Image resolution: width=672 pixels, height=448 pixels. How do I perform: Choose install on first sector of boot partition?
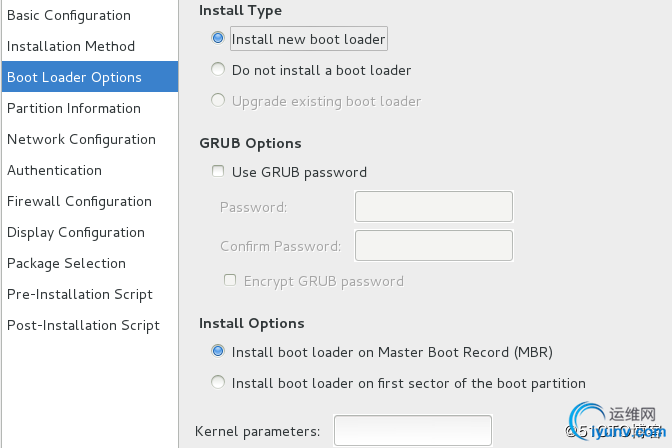(218, 383)
